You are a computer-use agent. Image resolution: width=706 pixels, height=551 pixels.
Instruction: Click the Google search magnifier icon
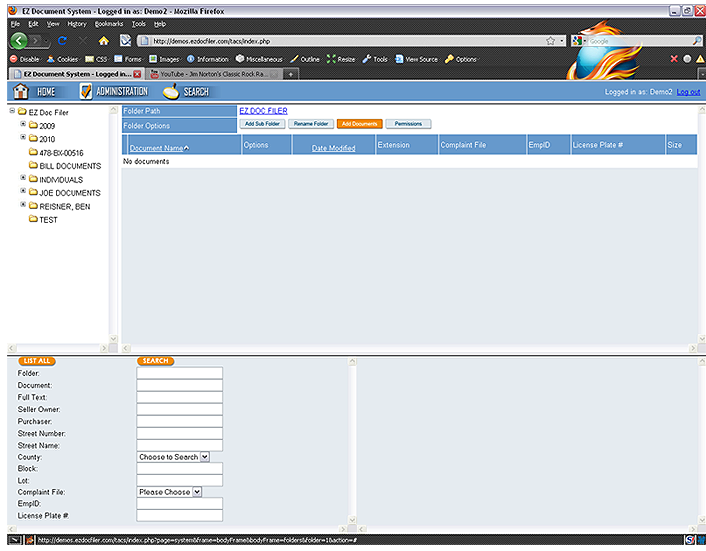[x=697, y=41]
